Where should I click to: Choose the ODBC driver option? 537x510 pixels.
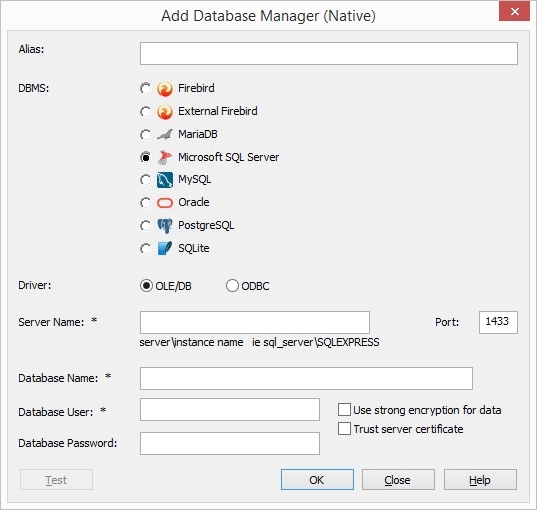click(x=232, y=285)
